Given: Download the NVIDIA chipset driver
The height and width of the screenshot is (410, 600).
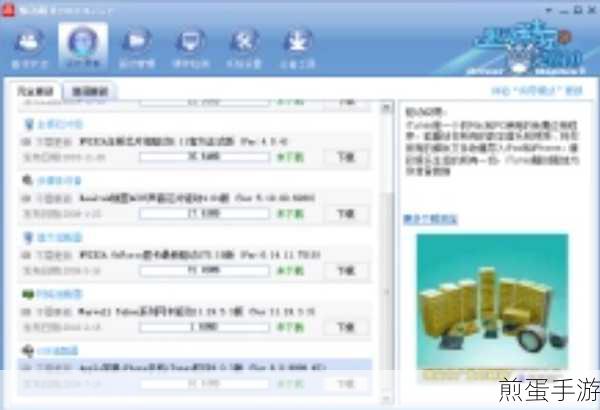Looking at the screenshot, I should click(x=346, y=157).
